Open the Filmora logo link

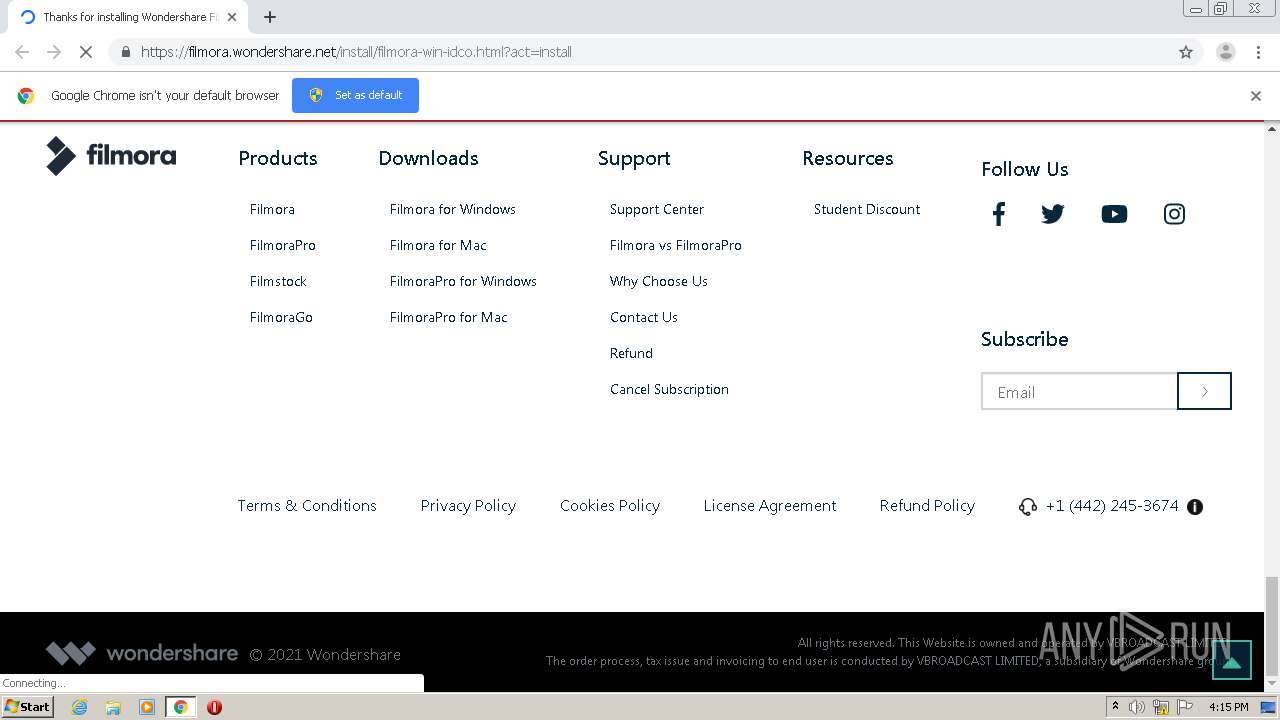[111, 156]
